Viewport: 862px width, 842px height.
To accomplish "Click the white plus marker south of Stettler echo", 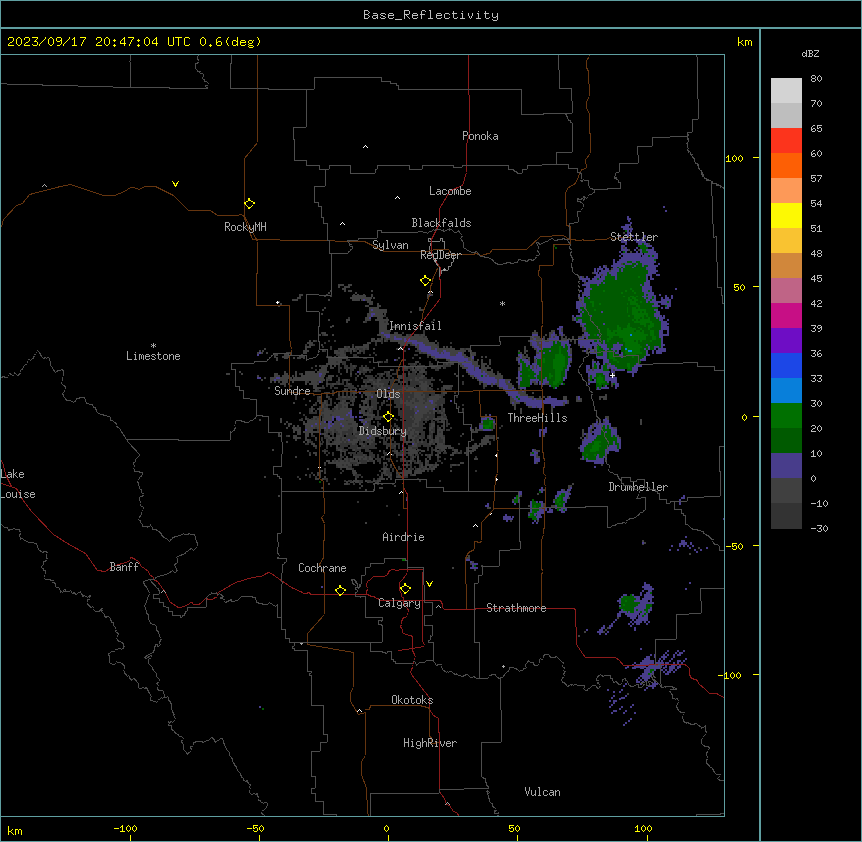I will (612, 375).
